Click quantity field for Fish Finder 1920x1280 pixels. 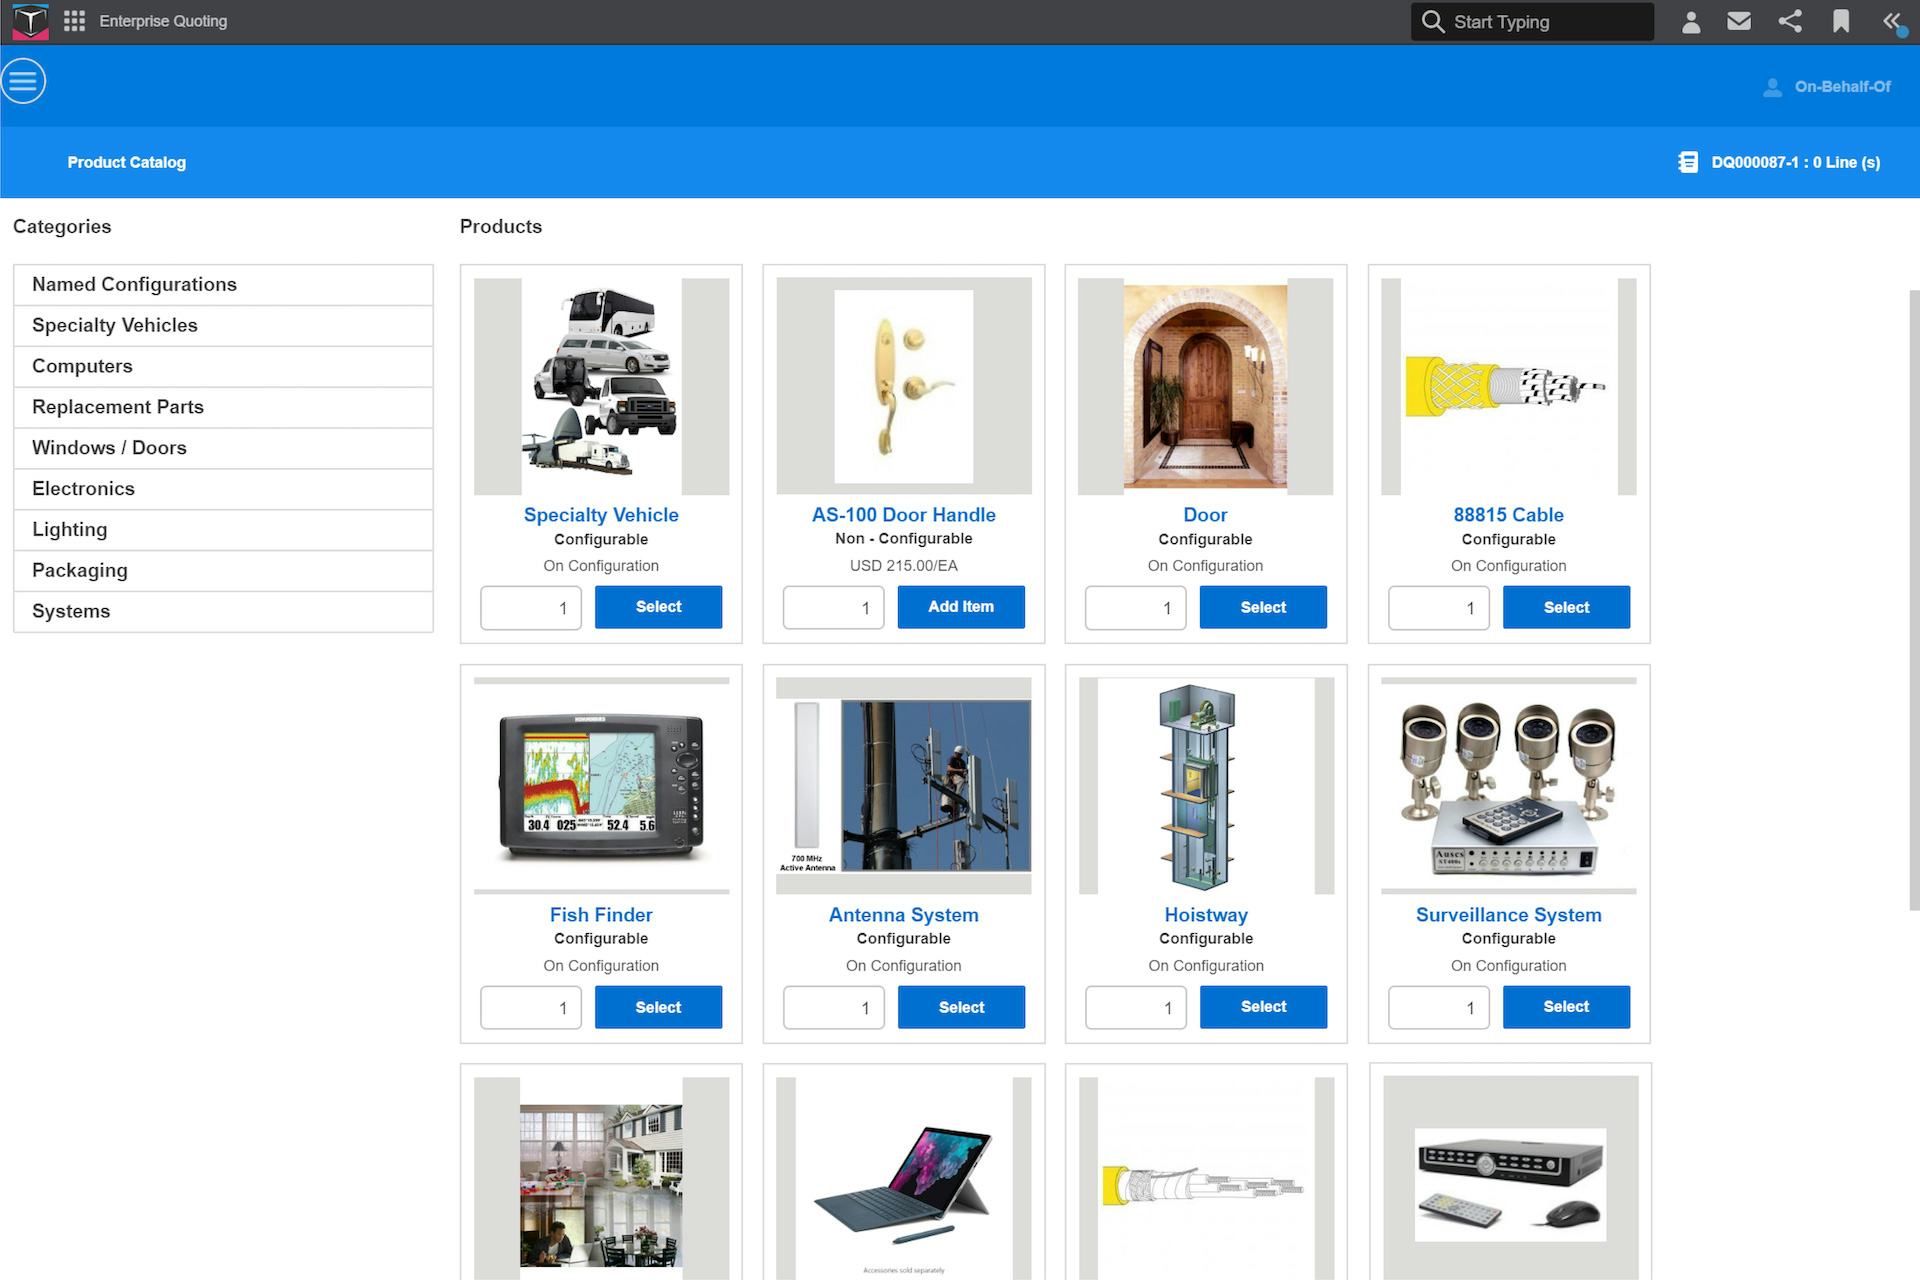531,1008
